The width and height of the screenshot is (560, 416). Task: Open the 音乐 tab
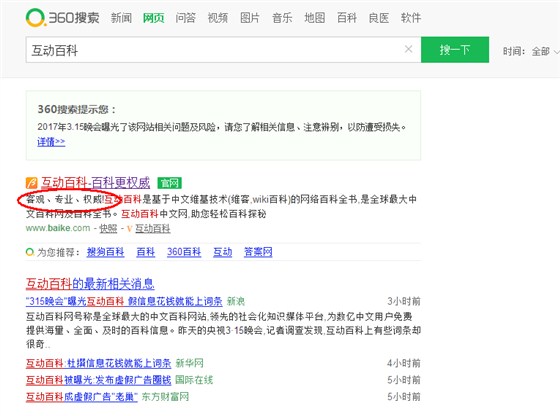[282, 17]
